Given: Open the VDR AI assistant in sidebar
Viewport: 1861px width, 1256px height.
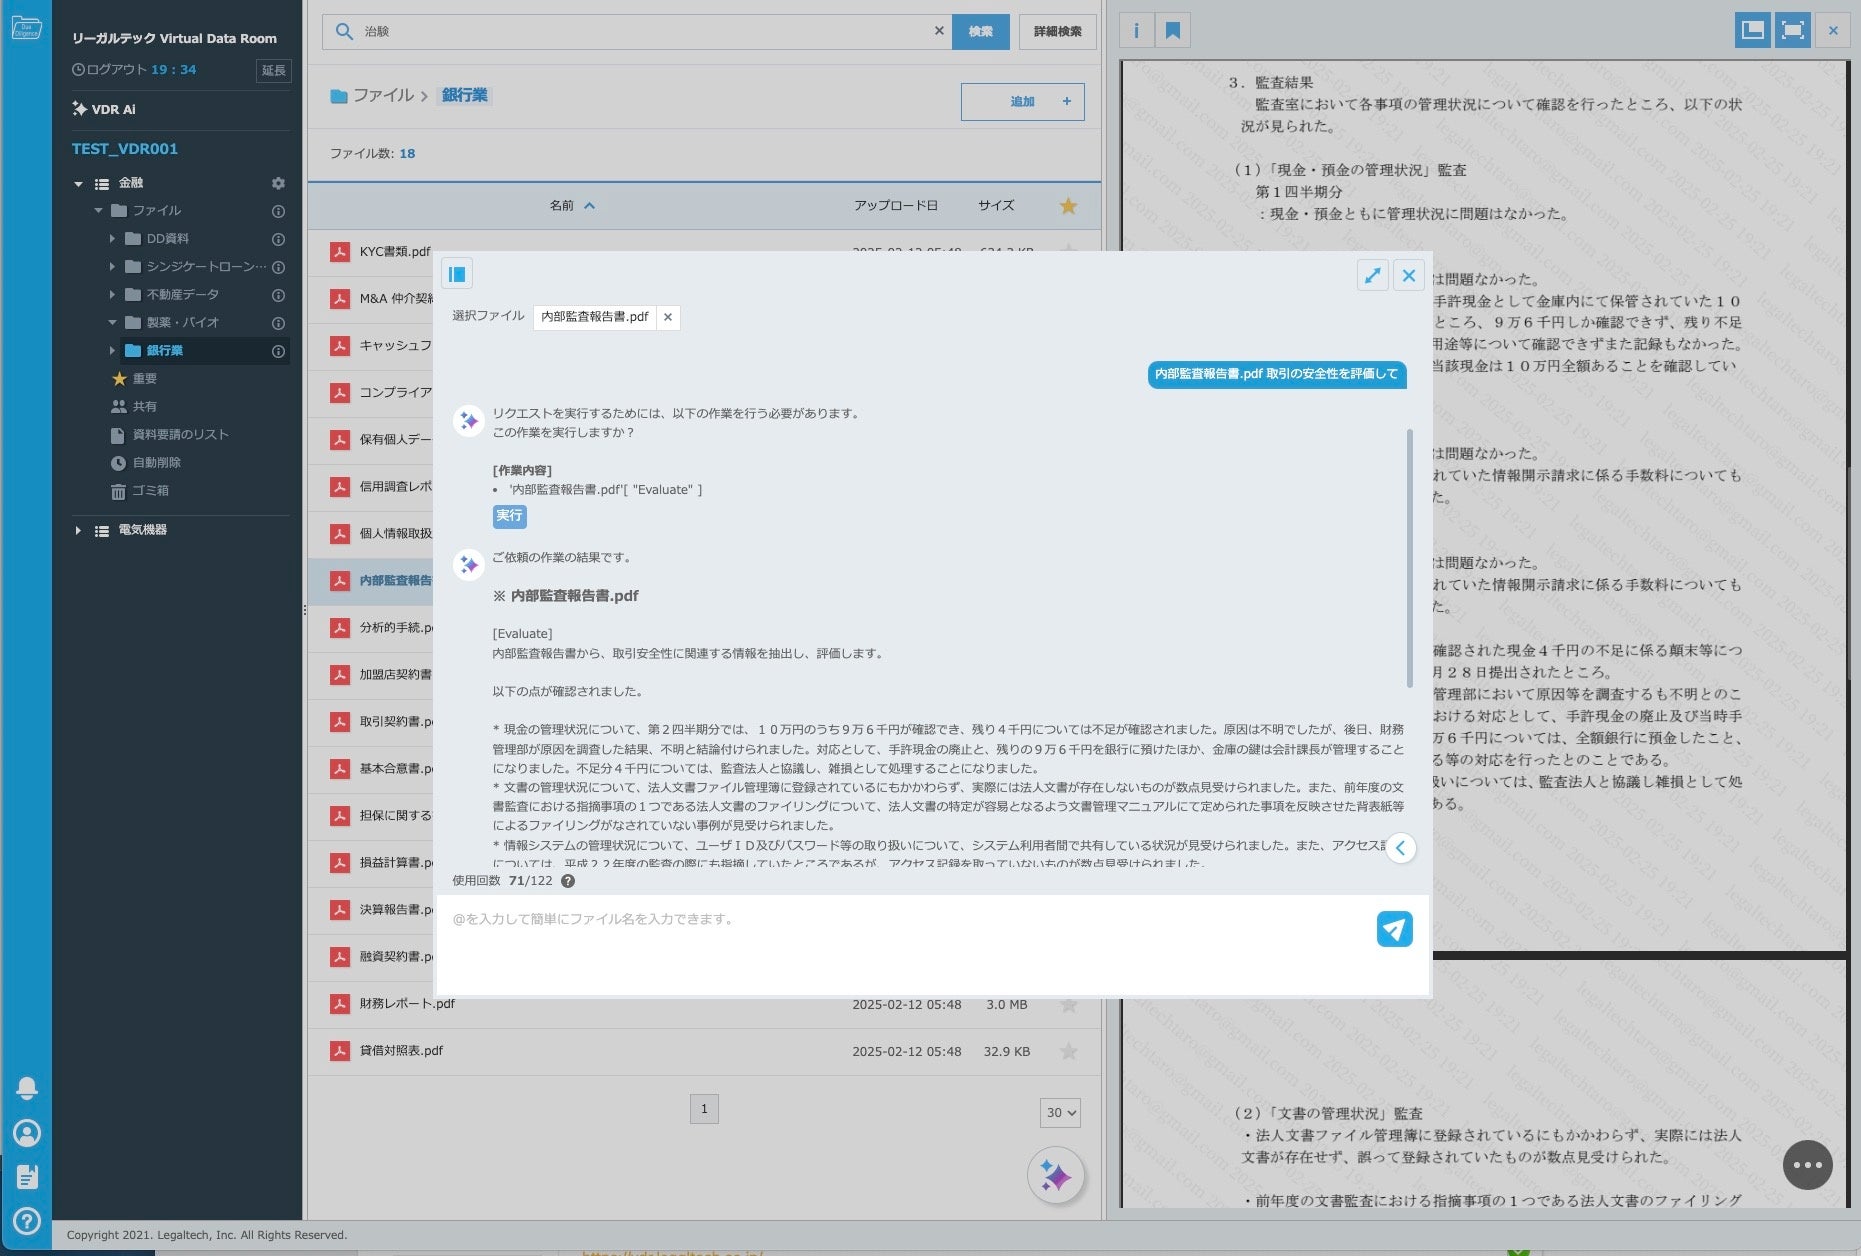Looking at the screenshot, I should (x=104, y=109).
